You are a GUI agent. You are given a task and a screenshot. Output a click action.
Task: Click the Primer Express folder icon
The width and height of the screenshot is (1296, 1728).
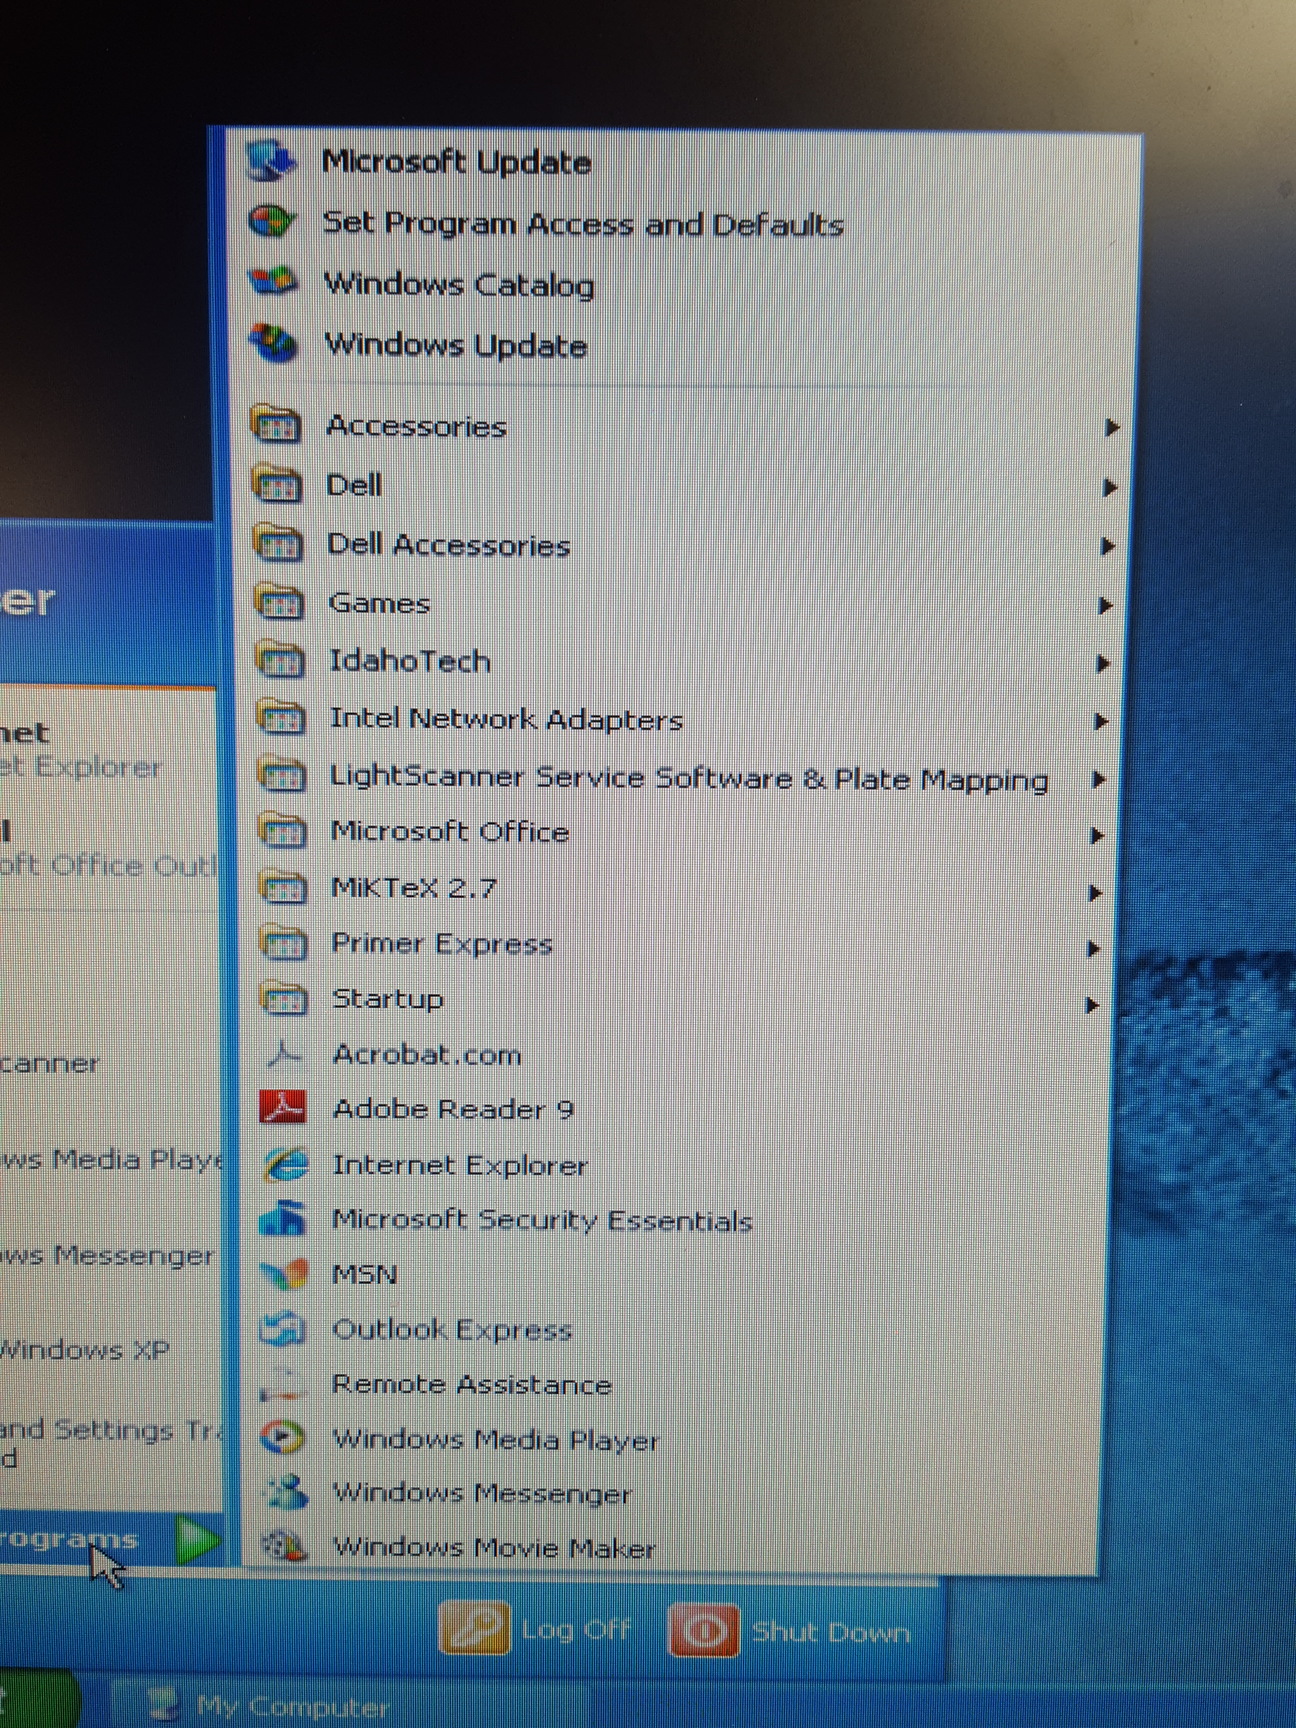[284, 944]
